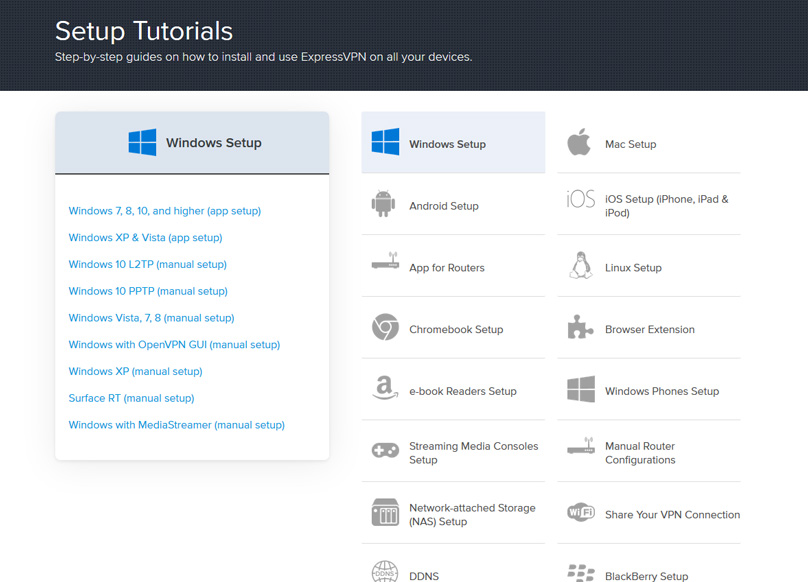The image size is (808, 582).
Task: Click the Setup Tutorials page heading
Action: coord(144,31)
